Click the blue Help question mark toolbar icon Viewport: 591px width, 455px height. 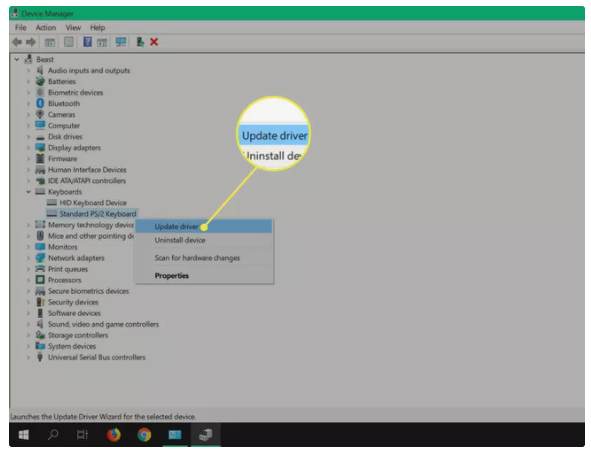click(x=87, y=42)
